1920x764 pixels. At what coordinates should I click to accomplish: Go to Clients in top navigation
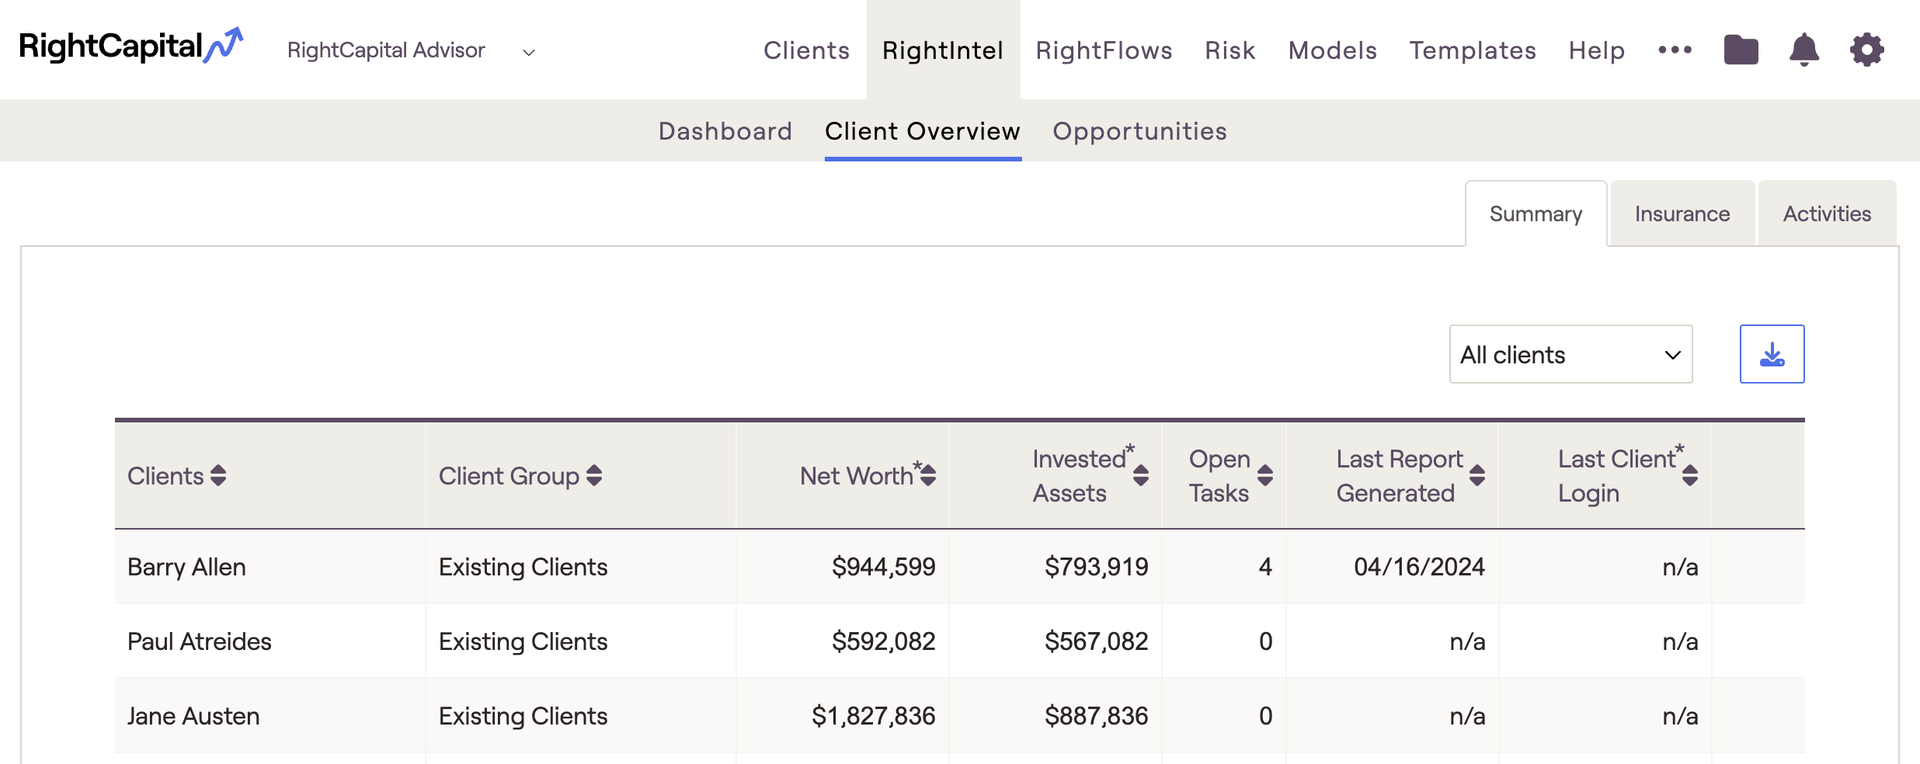coord(806,50)
